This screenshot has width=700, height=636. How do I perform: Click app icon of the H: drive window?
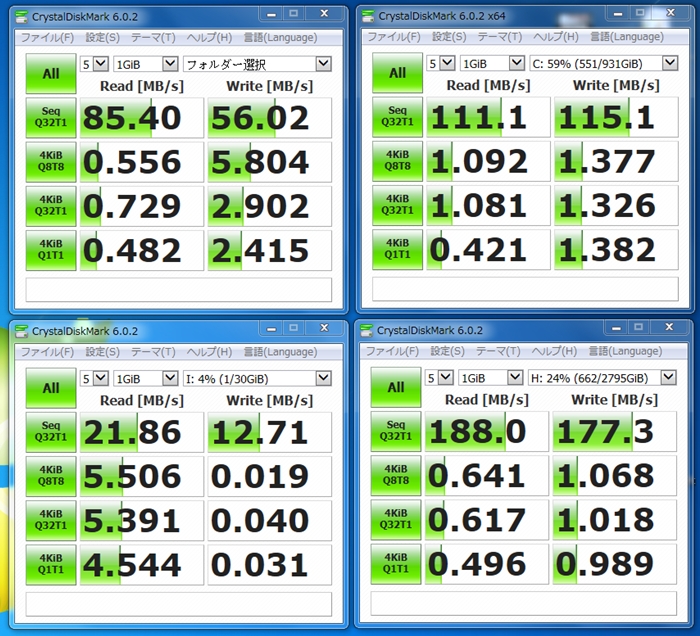pyautogui.click(x=367, y=330)
